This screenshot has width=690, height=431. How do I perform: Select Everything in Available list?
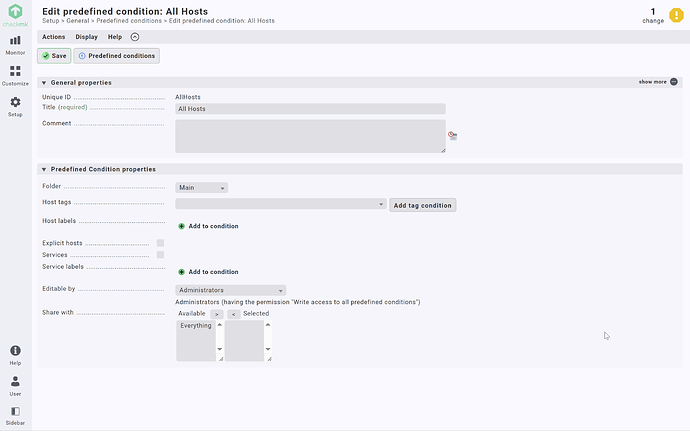(x=196, y=326)
